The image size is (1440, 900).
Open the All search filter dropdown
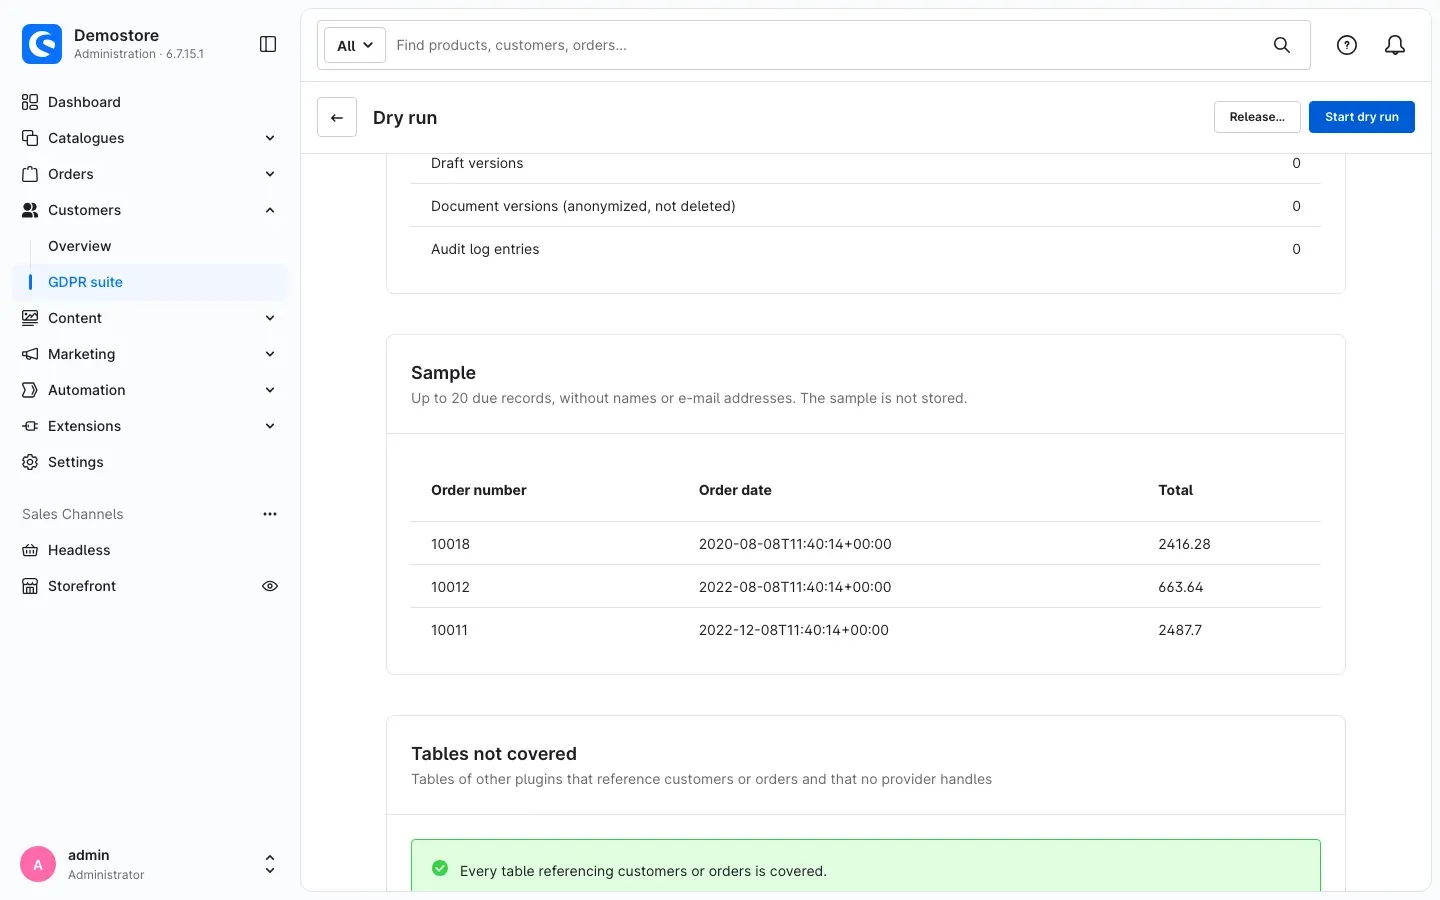coord(355,45)
